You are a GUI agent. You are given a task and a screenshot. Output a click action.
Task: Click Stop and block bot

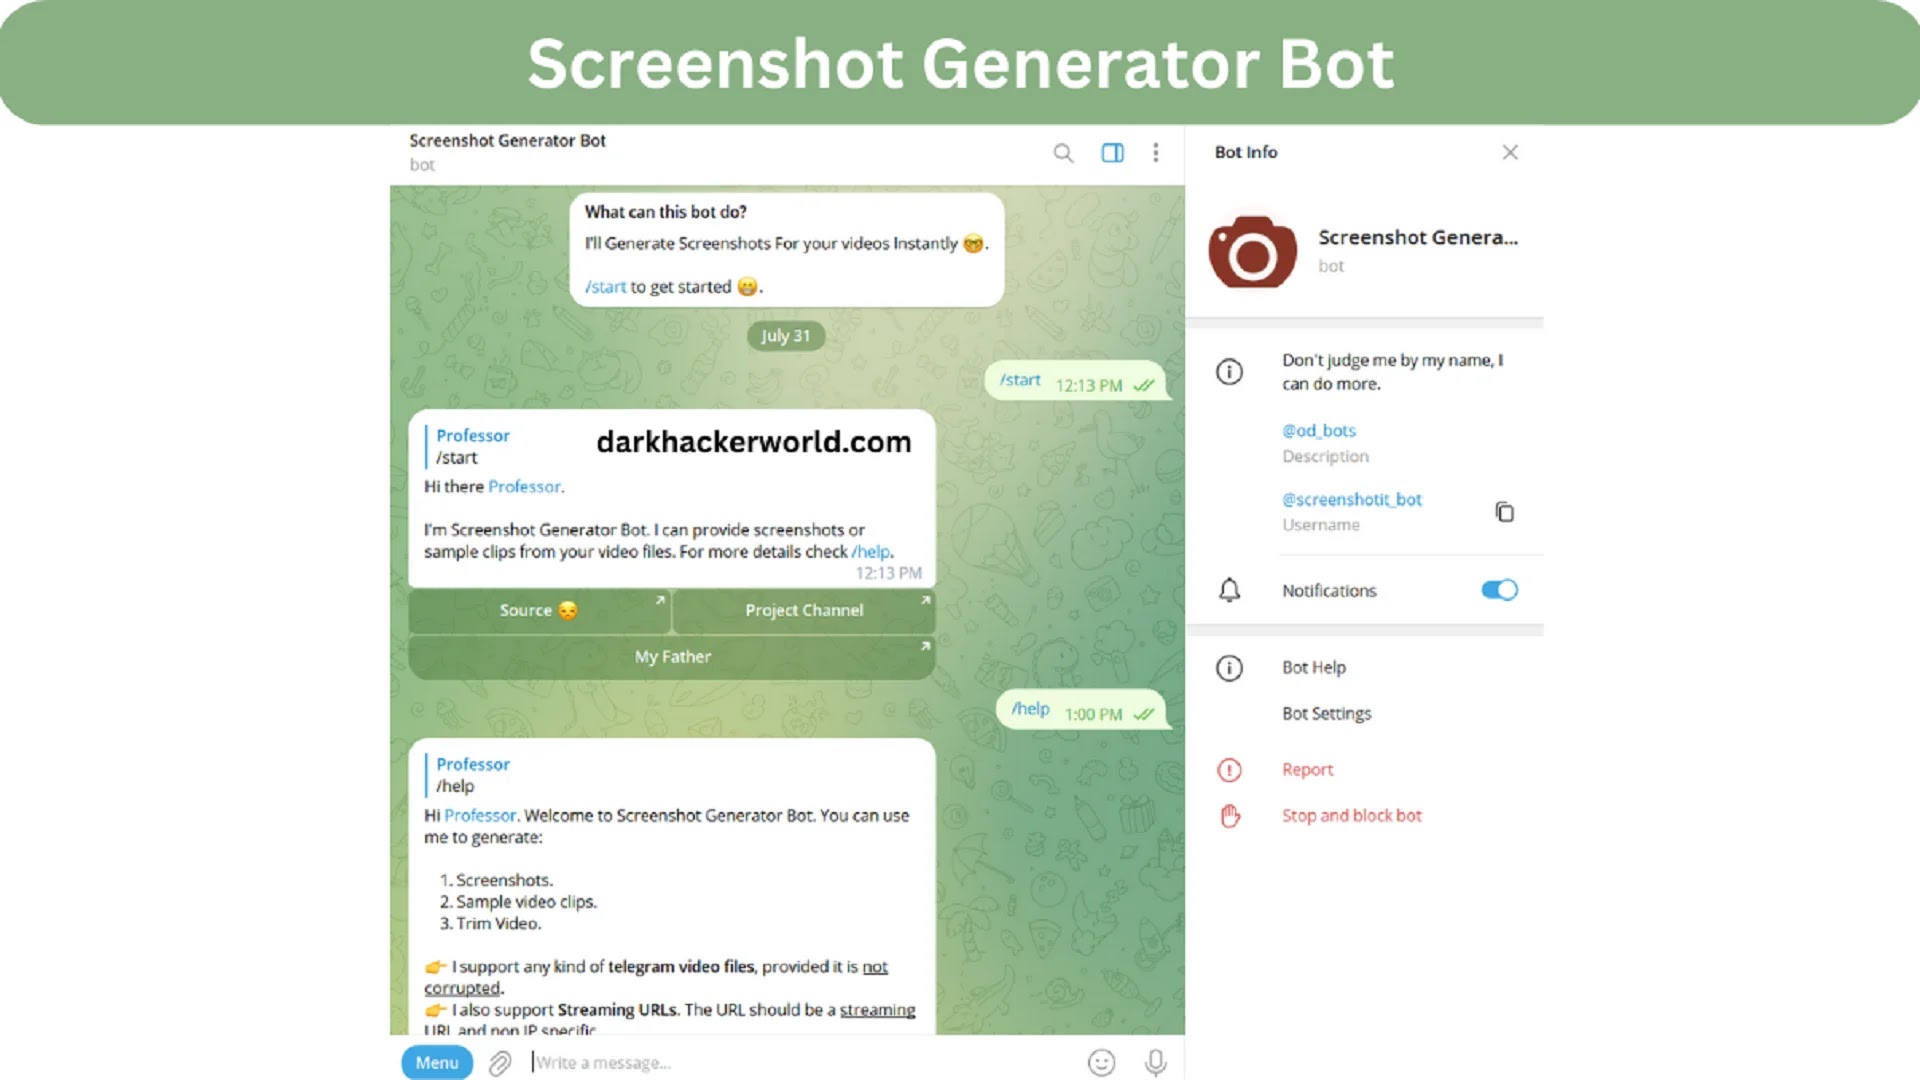1352,815
